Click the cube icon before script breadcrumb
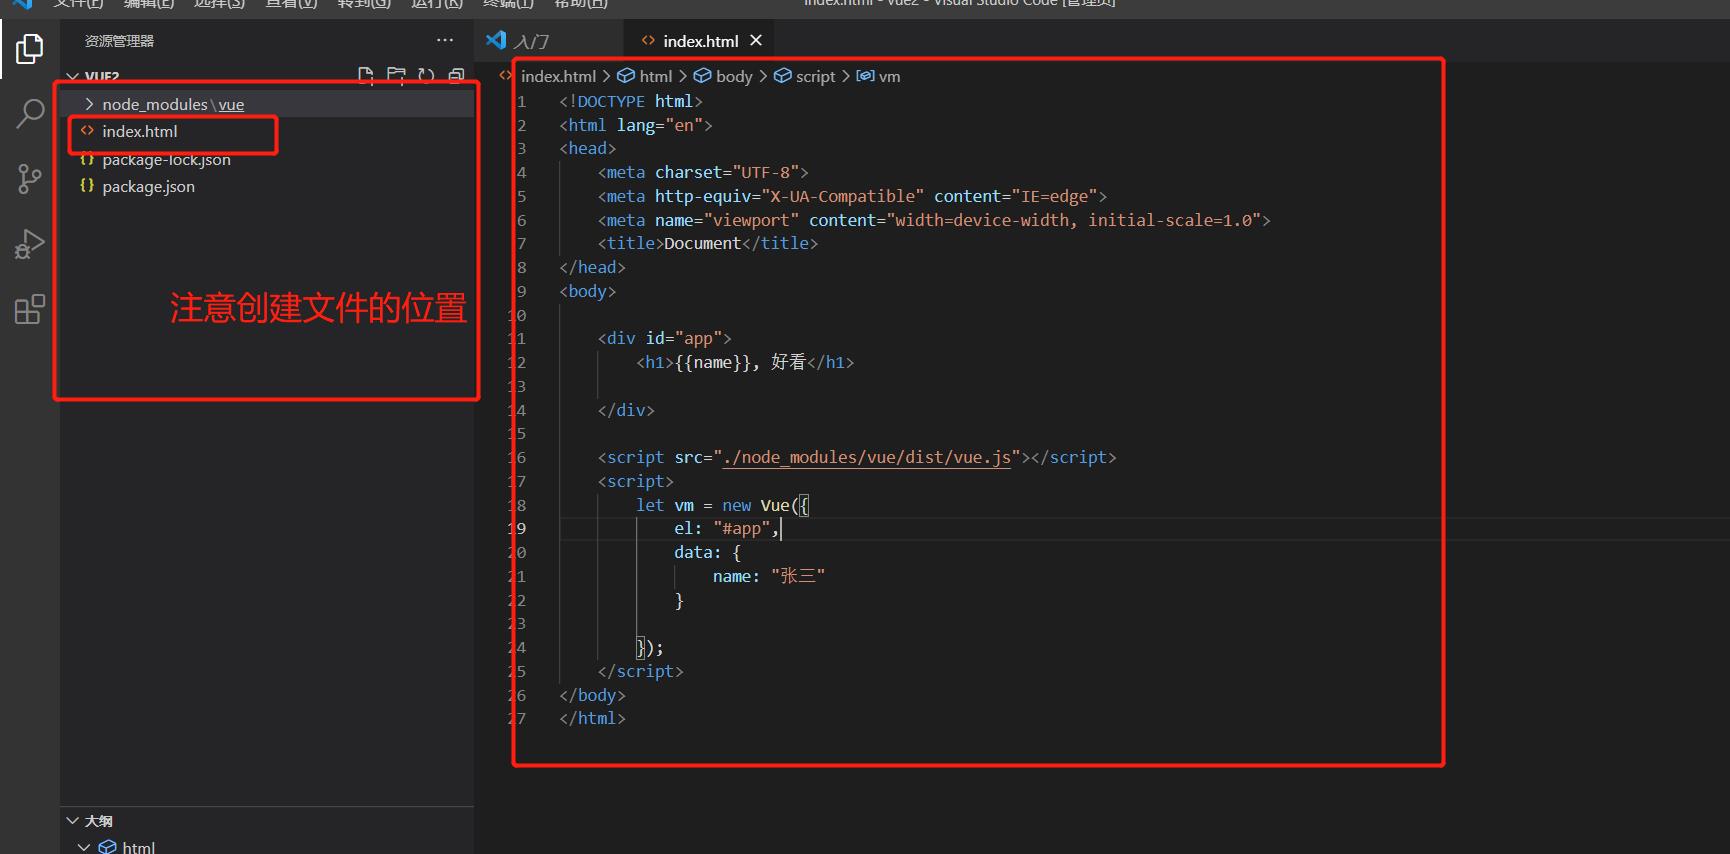 (x=783, y=76)
